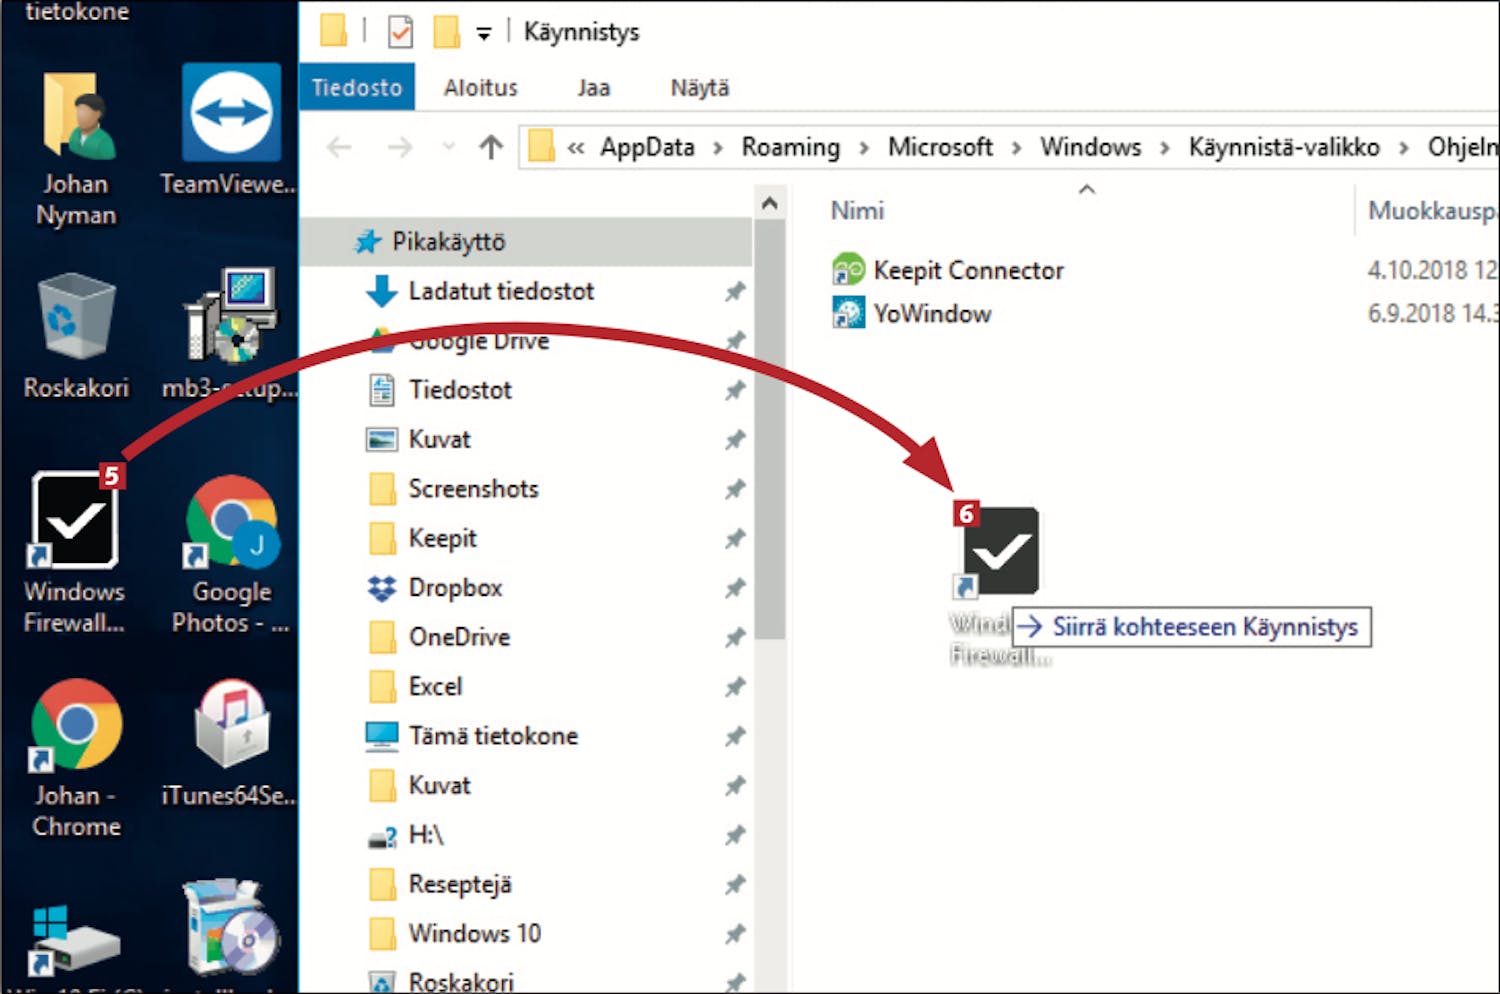Expand the hidden path segments chevron before AppData
The image size is (1500, 994).
point(576,149)
